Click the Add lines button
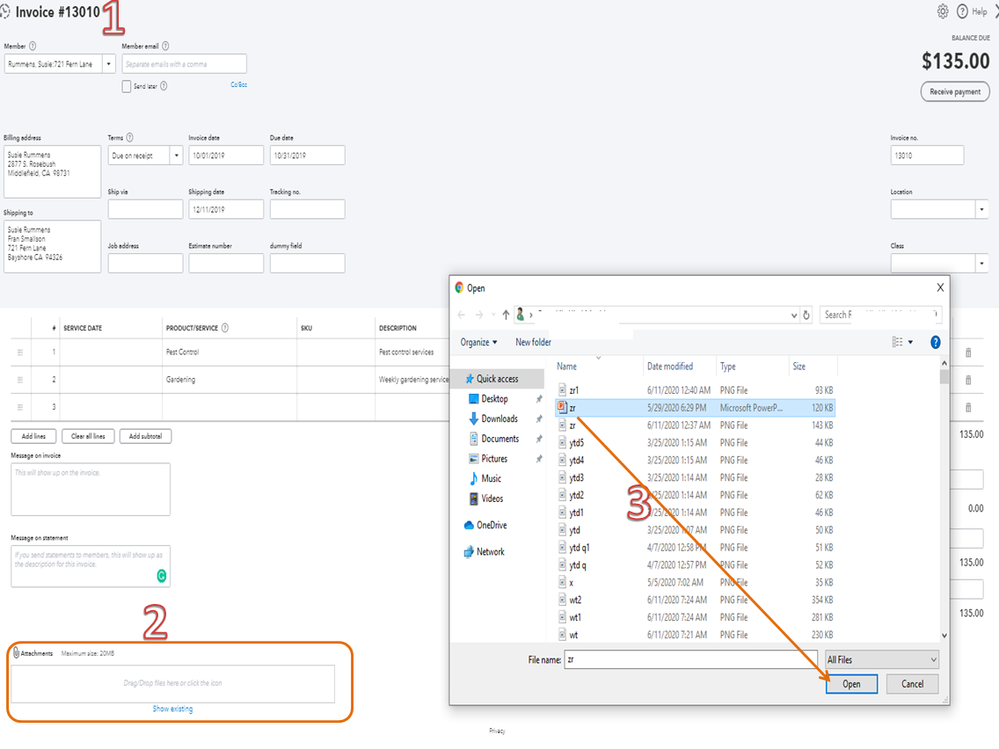Image resolution: width=999 pixels, height=749 pixels. [x=34, y=436]
